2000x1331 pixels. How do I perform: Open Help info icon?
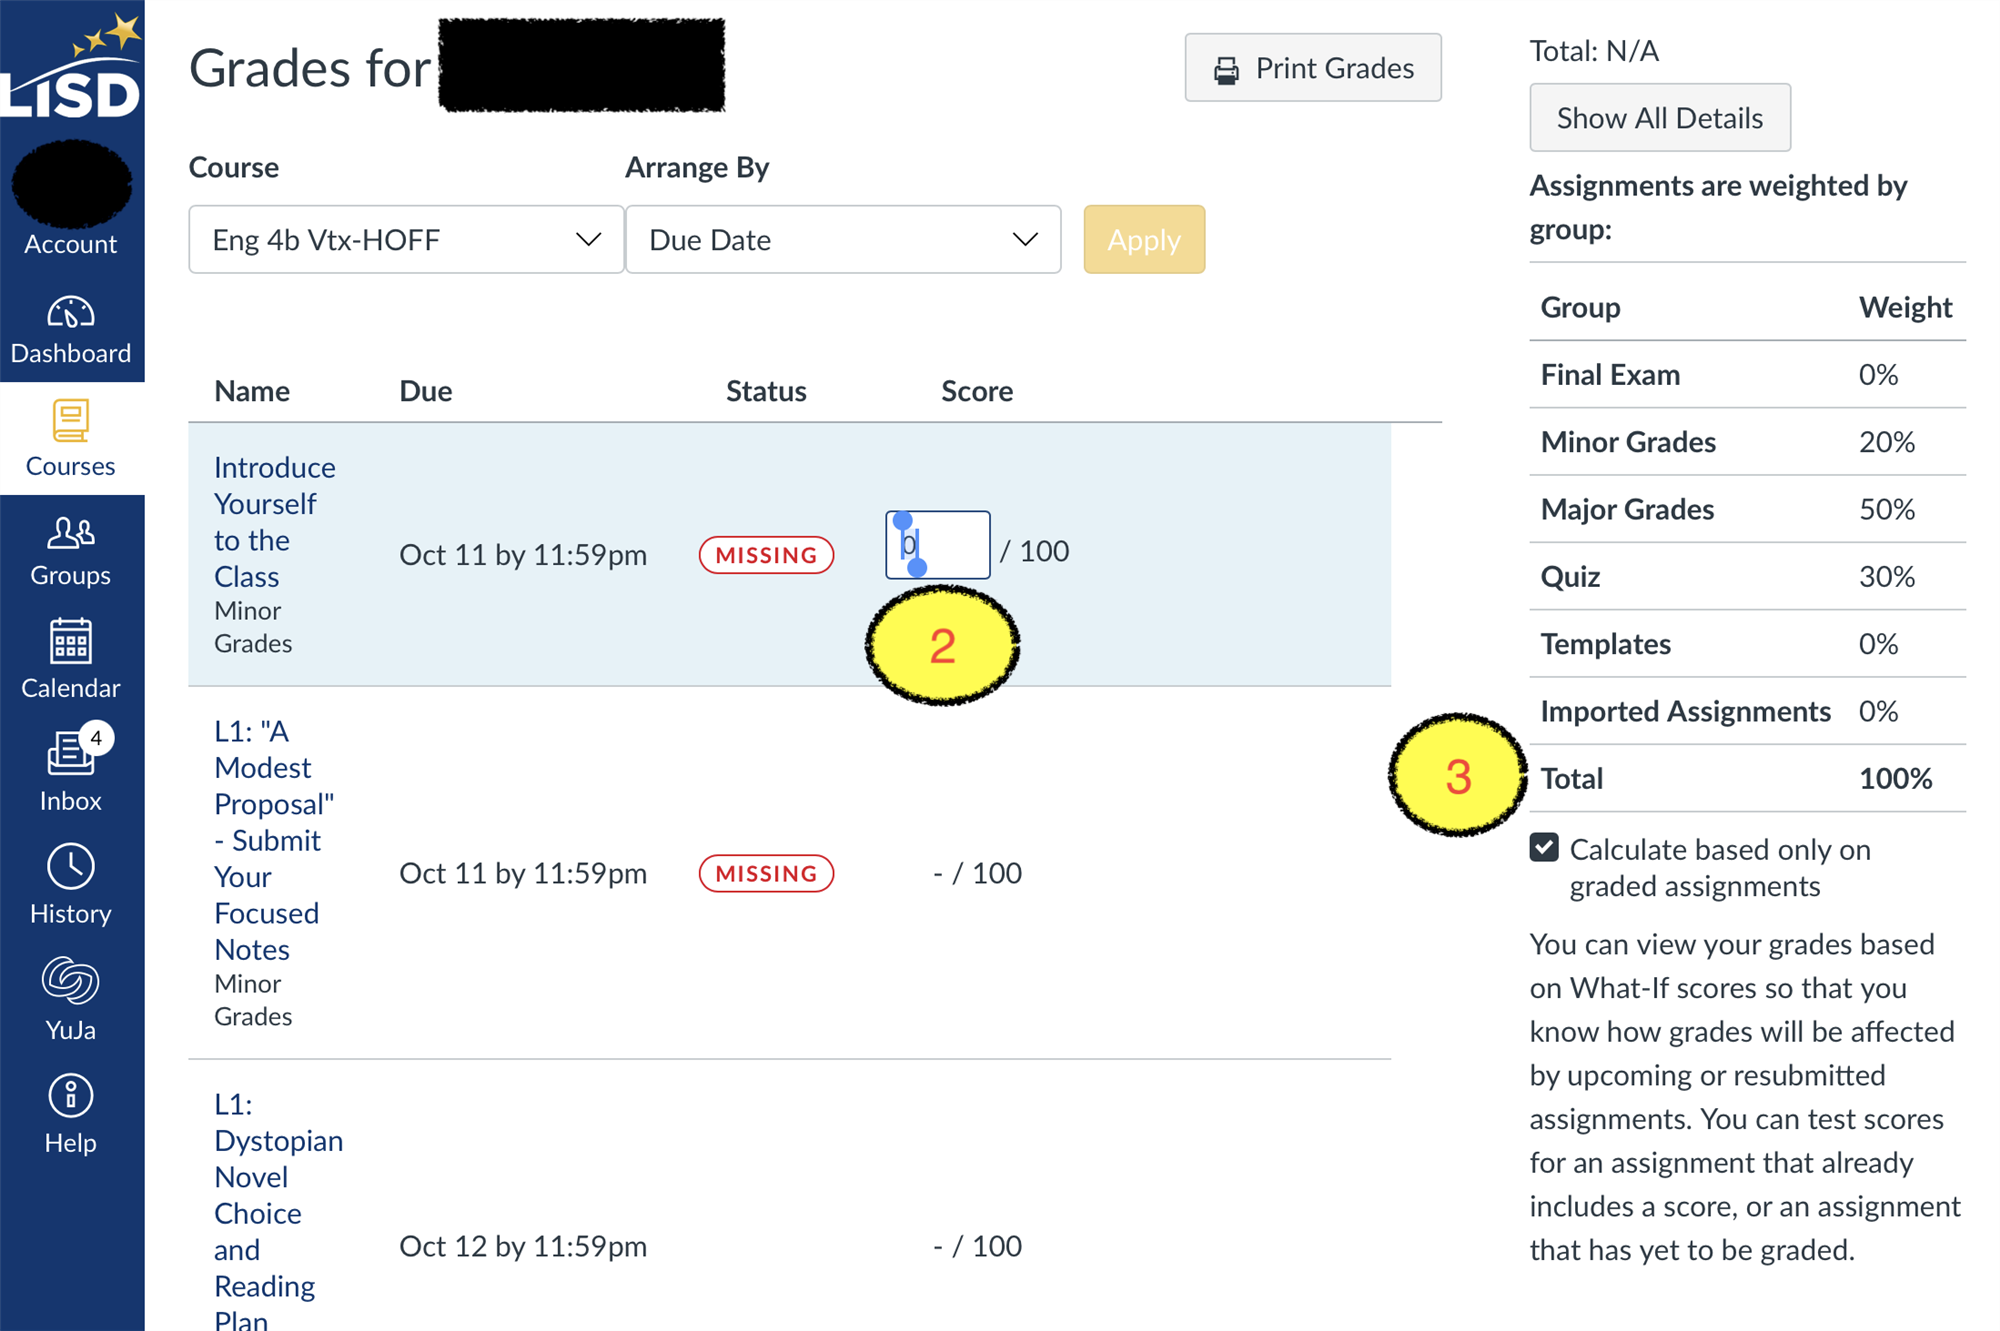(70, 1096)
